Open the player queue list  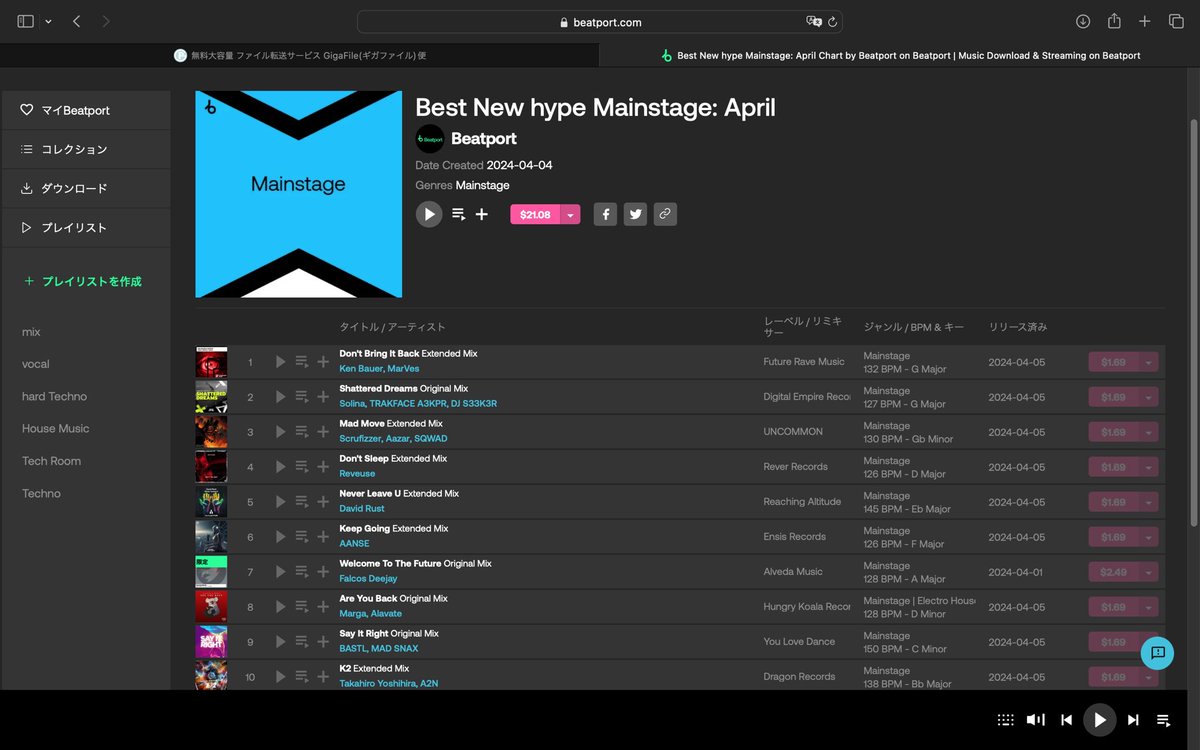click(x=1164, y=720)
